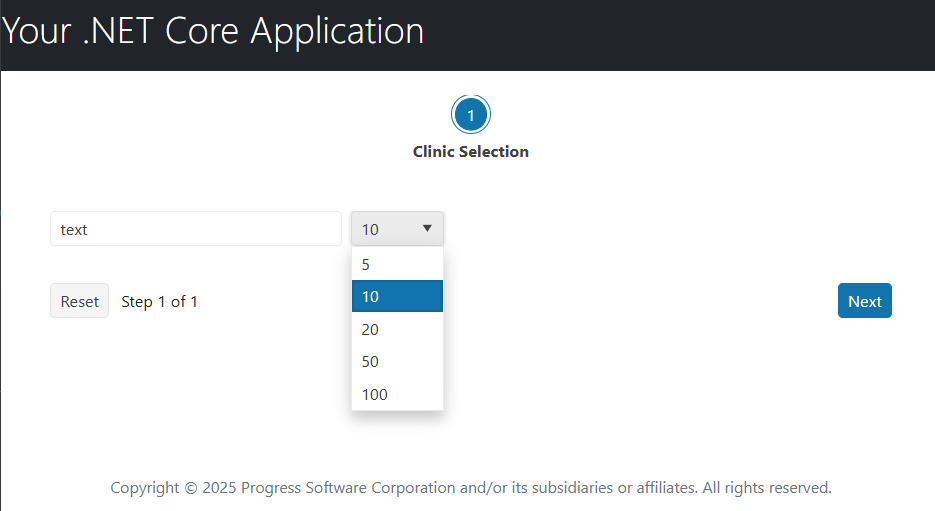Click the step 1 circle indicator
The width and height of the screenshot is (935, 511).
coord(471,116)
